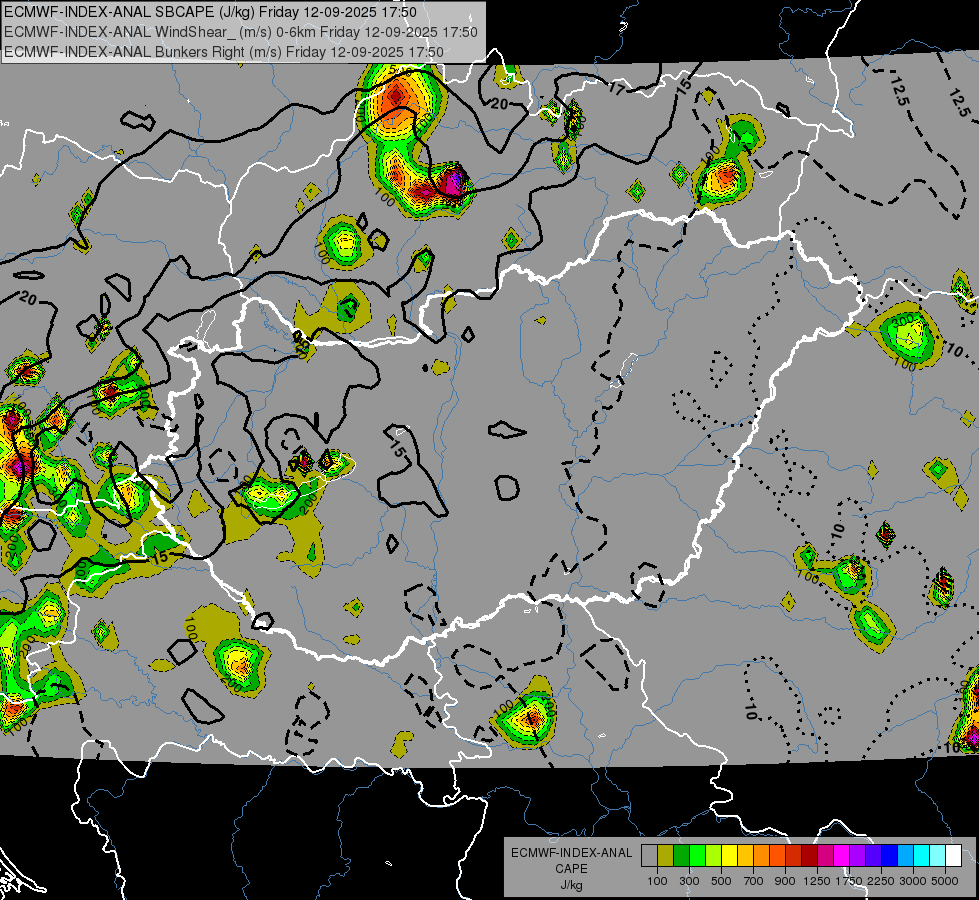
Task: Pick the pure blue legend swatch
Action: 890,855
